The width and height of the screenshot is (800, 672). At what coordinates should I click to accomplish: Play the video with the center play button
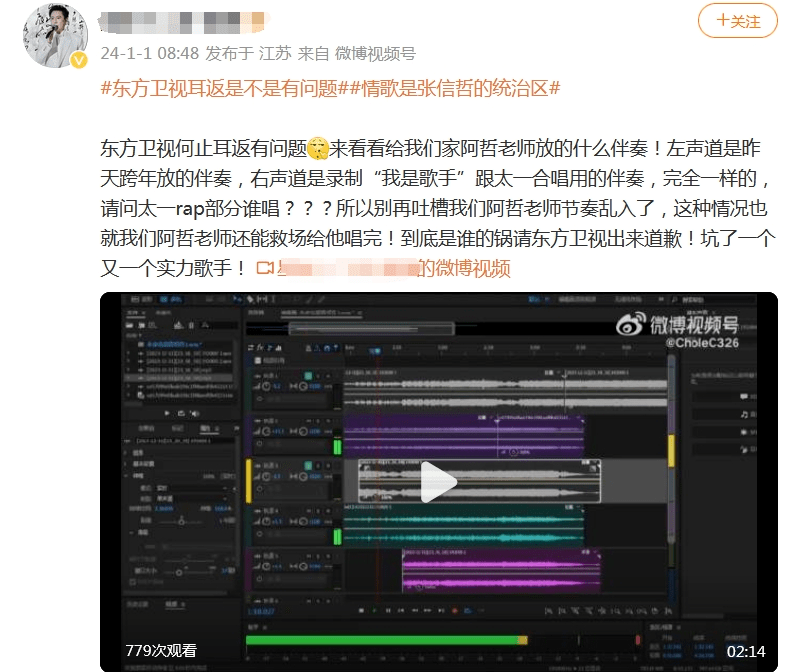point(438,482)
